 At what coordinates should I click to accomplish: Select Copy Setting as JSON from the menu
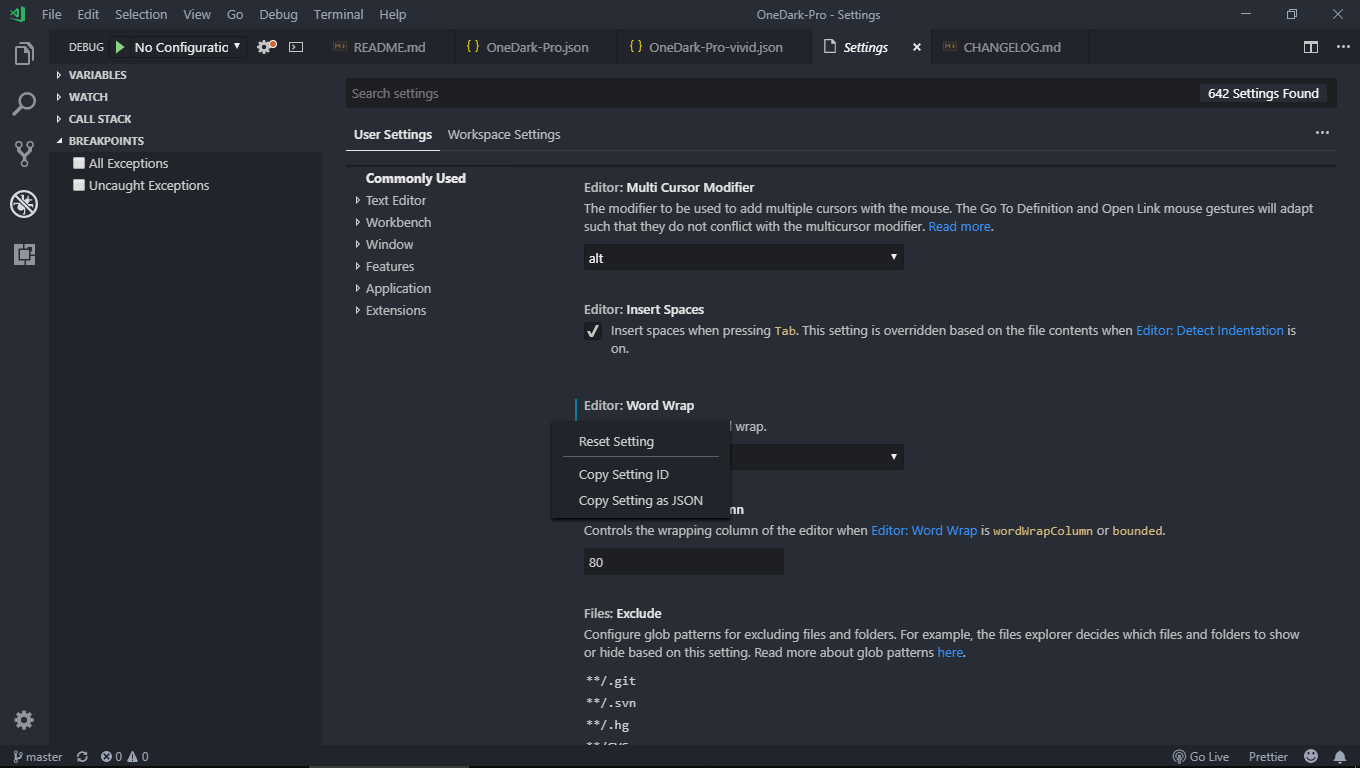click(x=640, y=500)
